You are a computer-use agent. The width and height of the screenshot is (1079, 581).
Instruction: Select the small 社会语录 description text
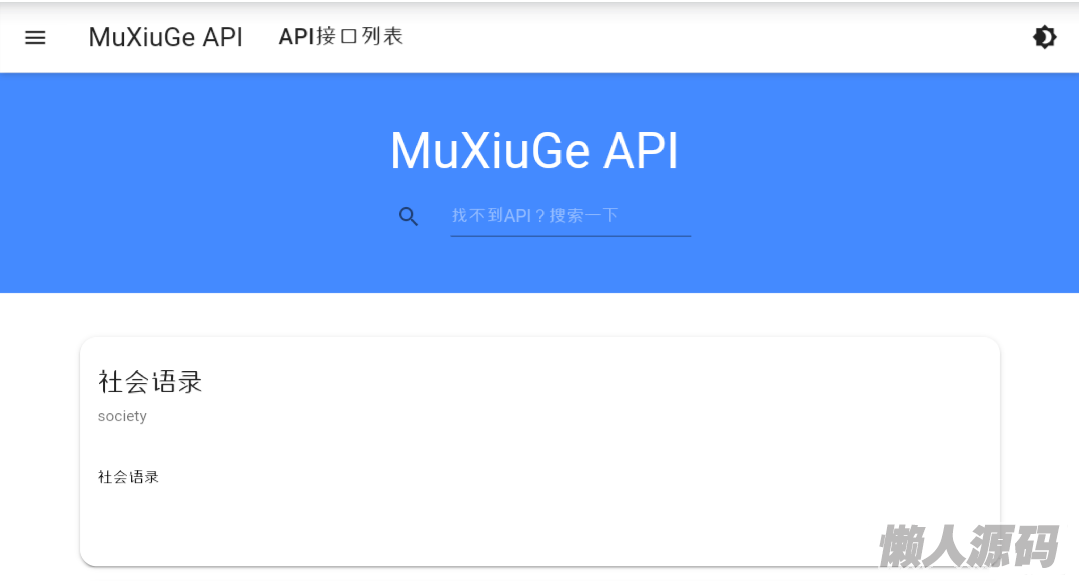click(x=128, y=477)
